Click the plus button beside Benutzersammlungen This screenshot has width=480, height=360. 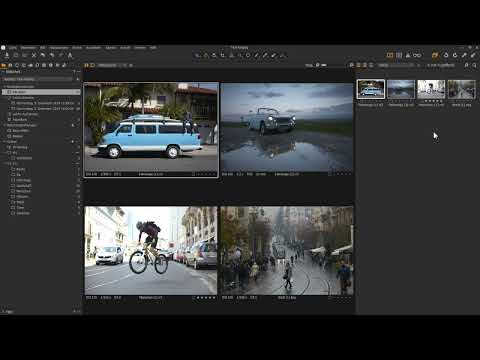tap(73, 125)
